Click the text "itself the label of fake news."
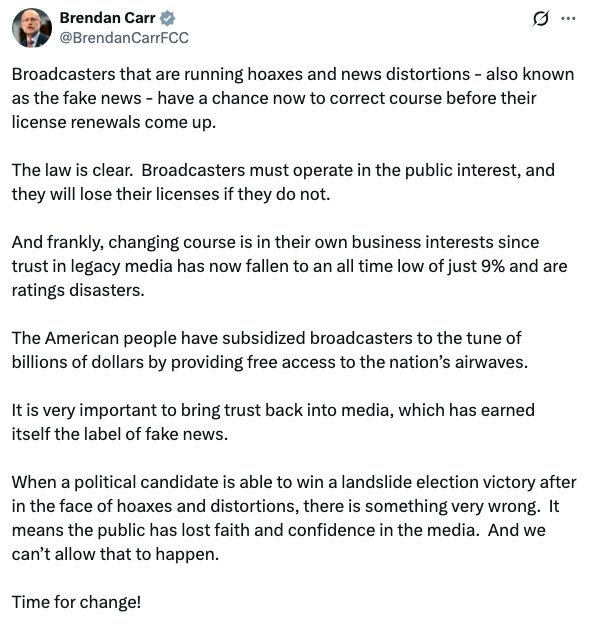 (x=120, y=434)
